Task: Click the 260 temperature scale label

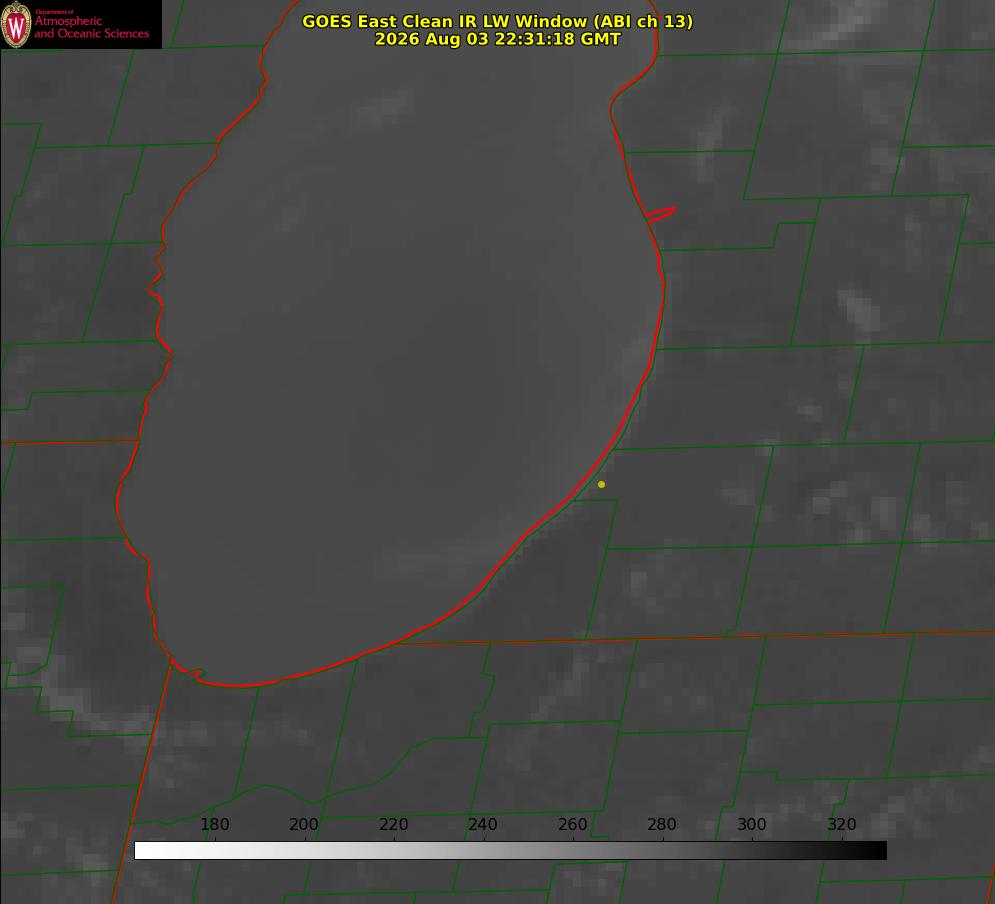Action: tap(572, 824)
